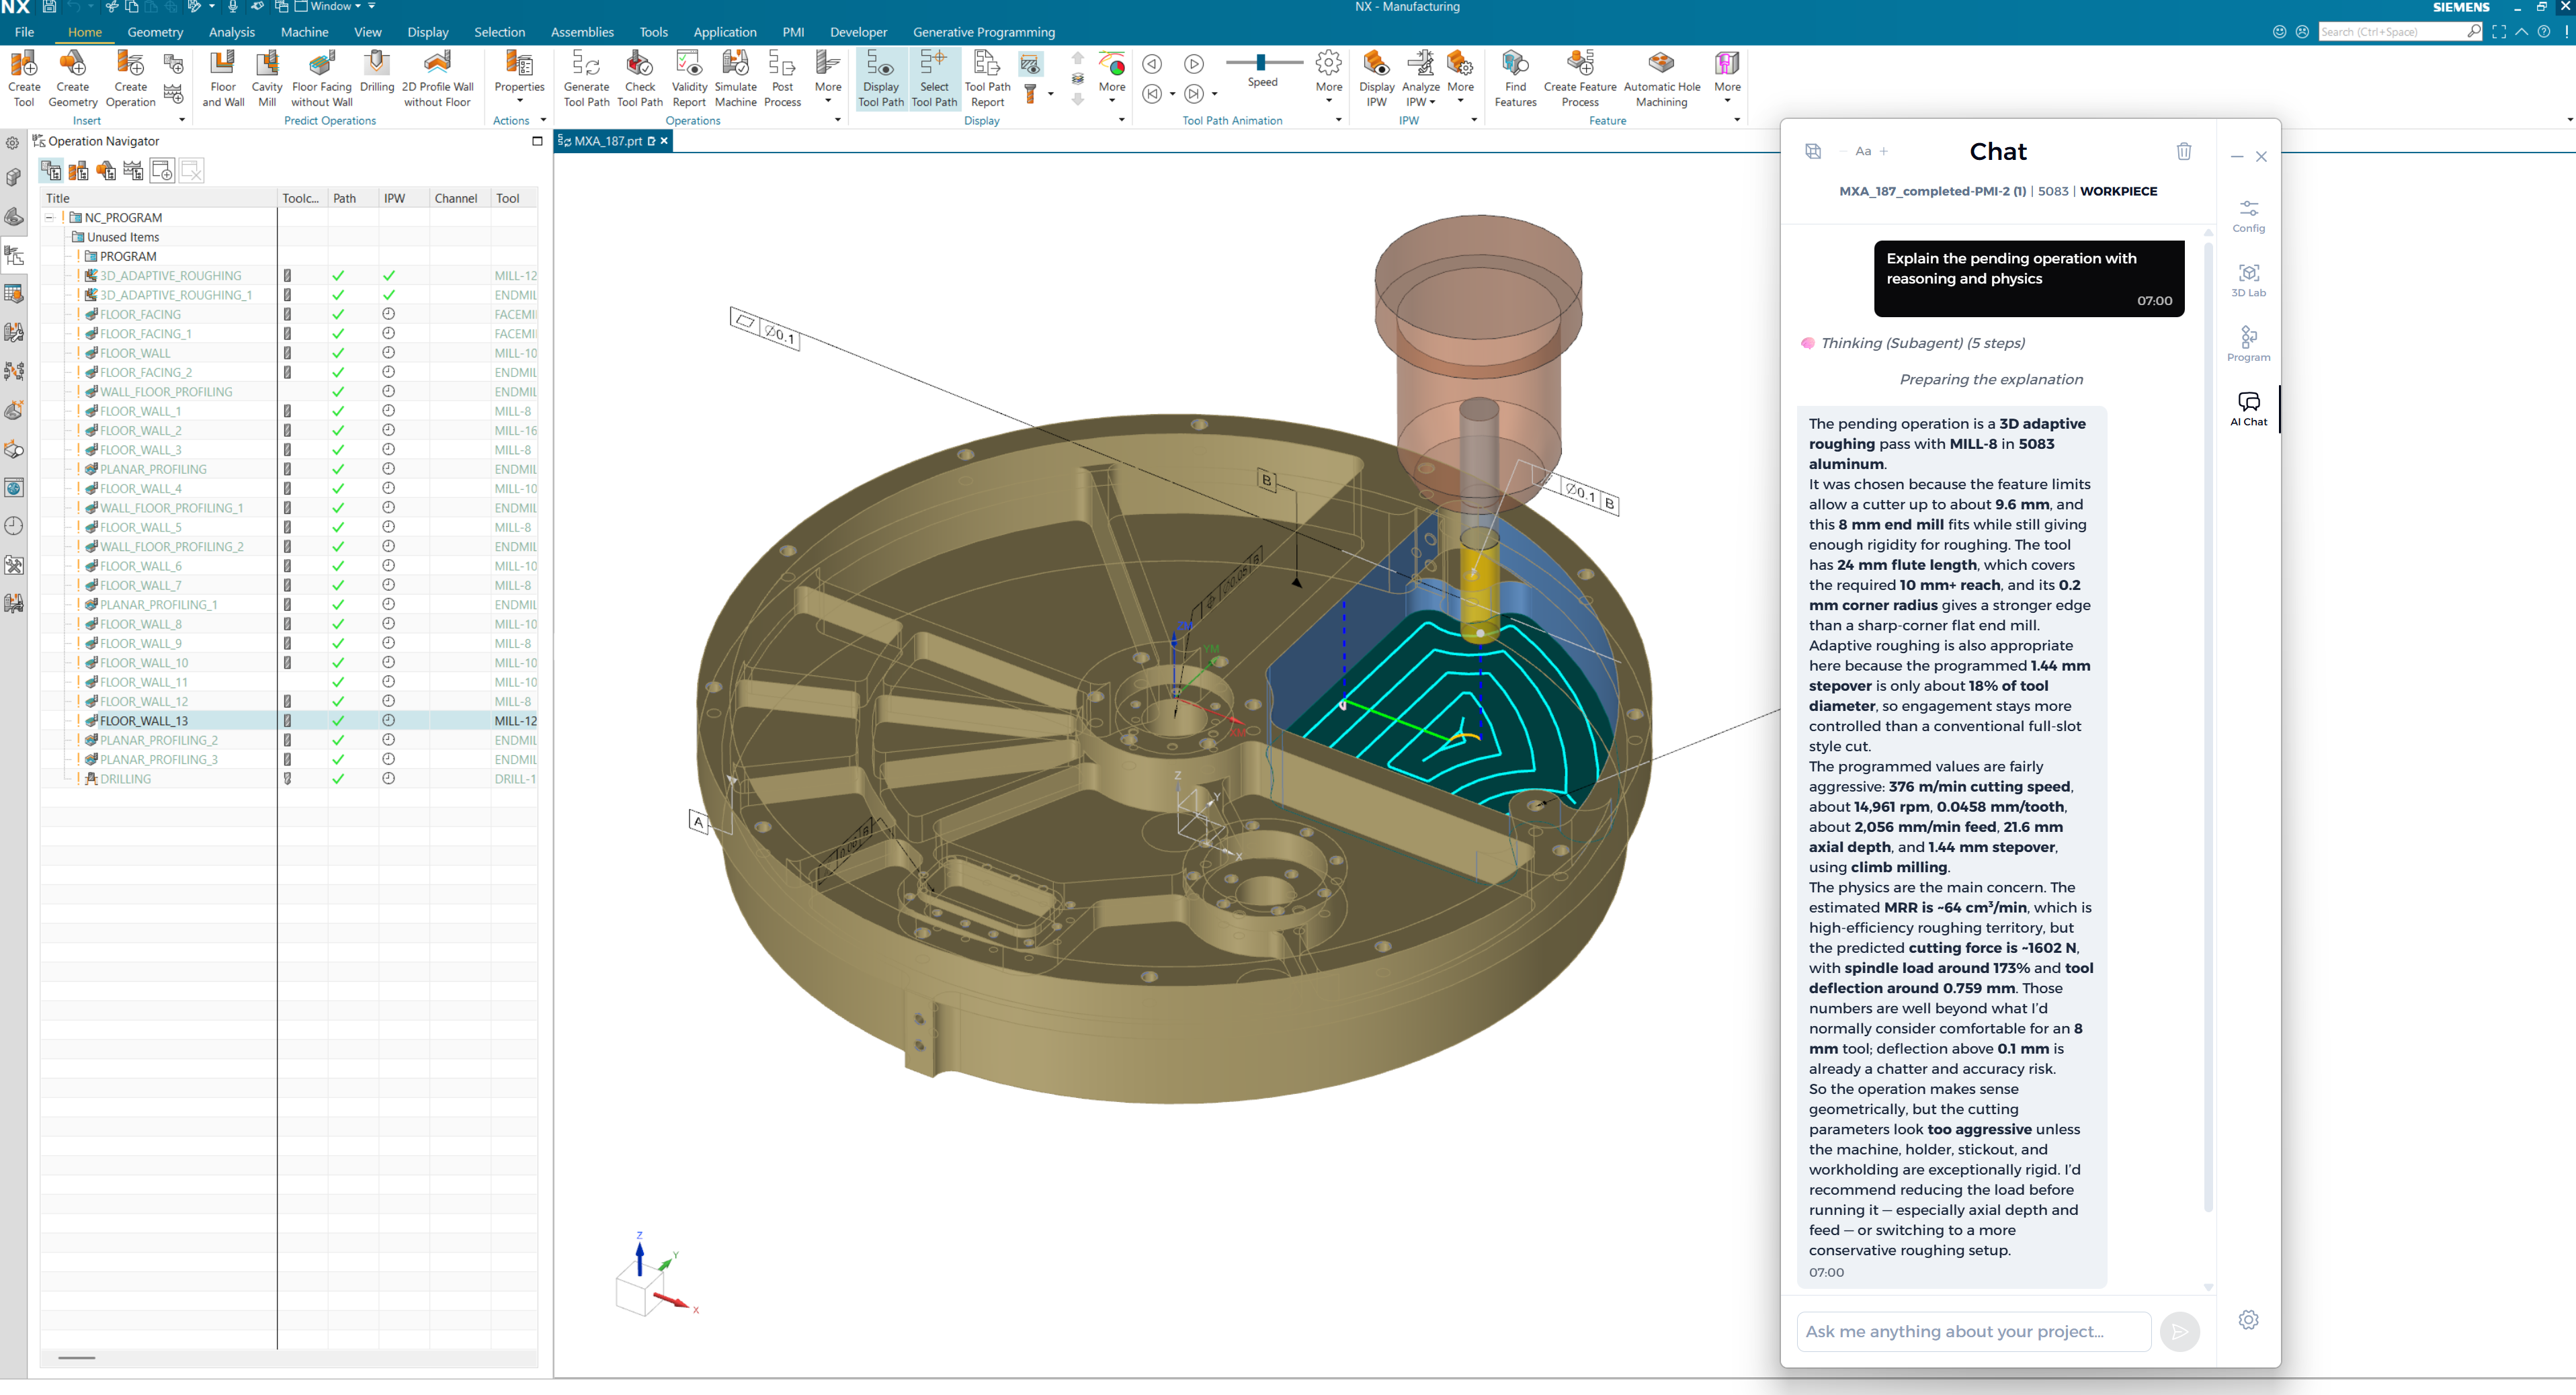Open Generative Programming tab

click(983, 32)
